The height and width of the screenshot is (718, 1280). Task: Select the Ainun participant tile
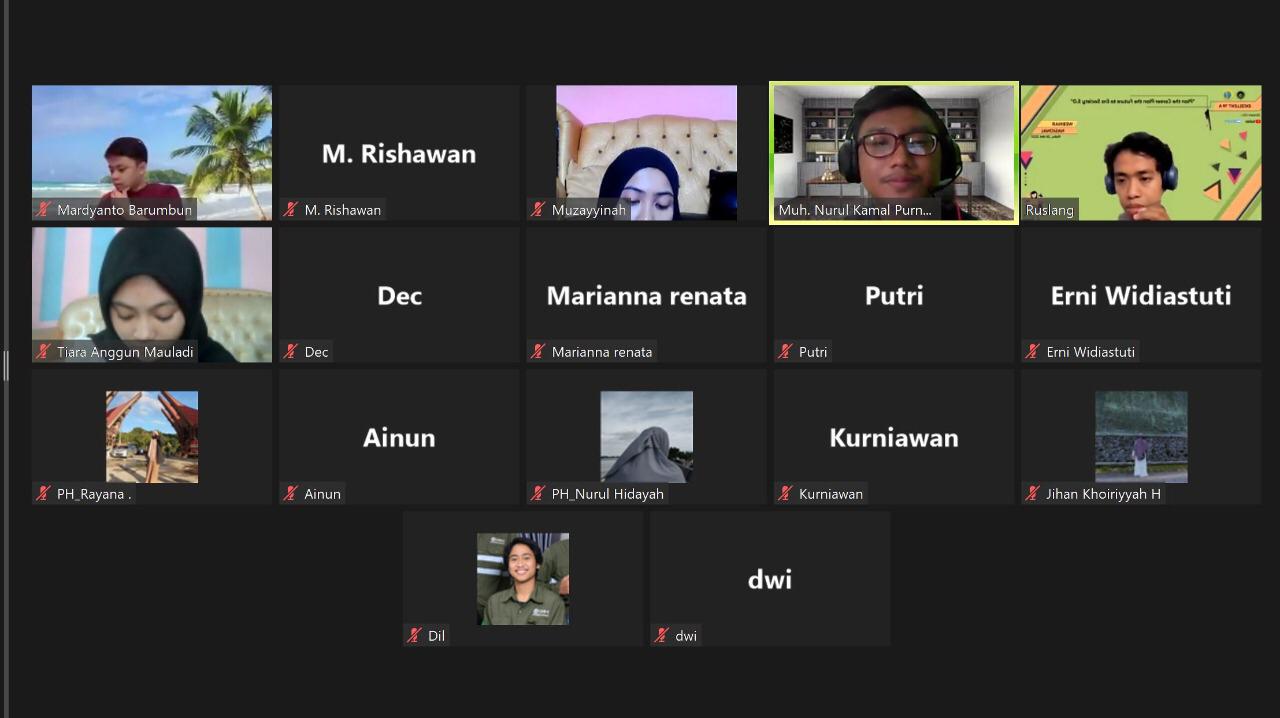(399, 437)
